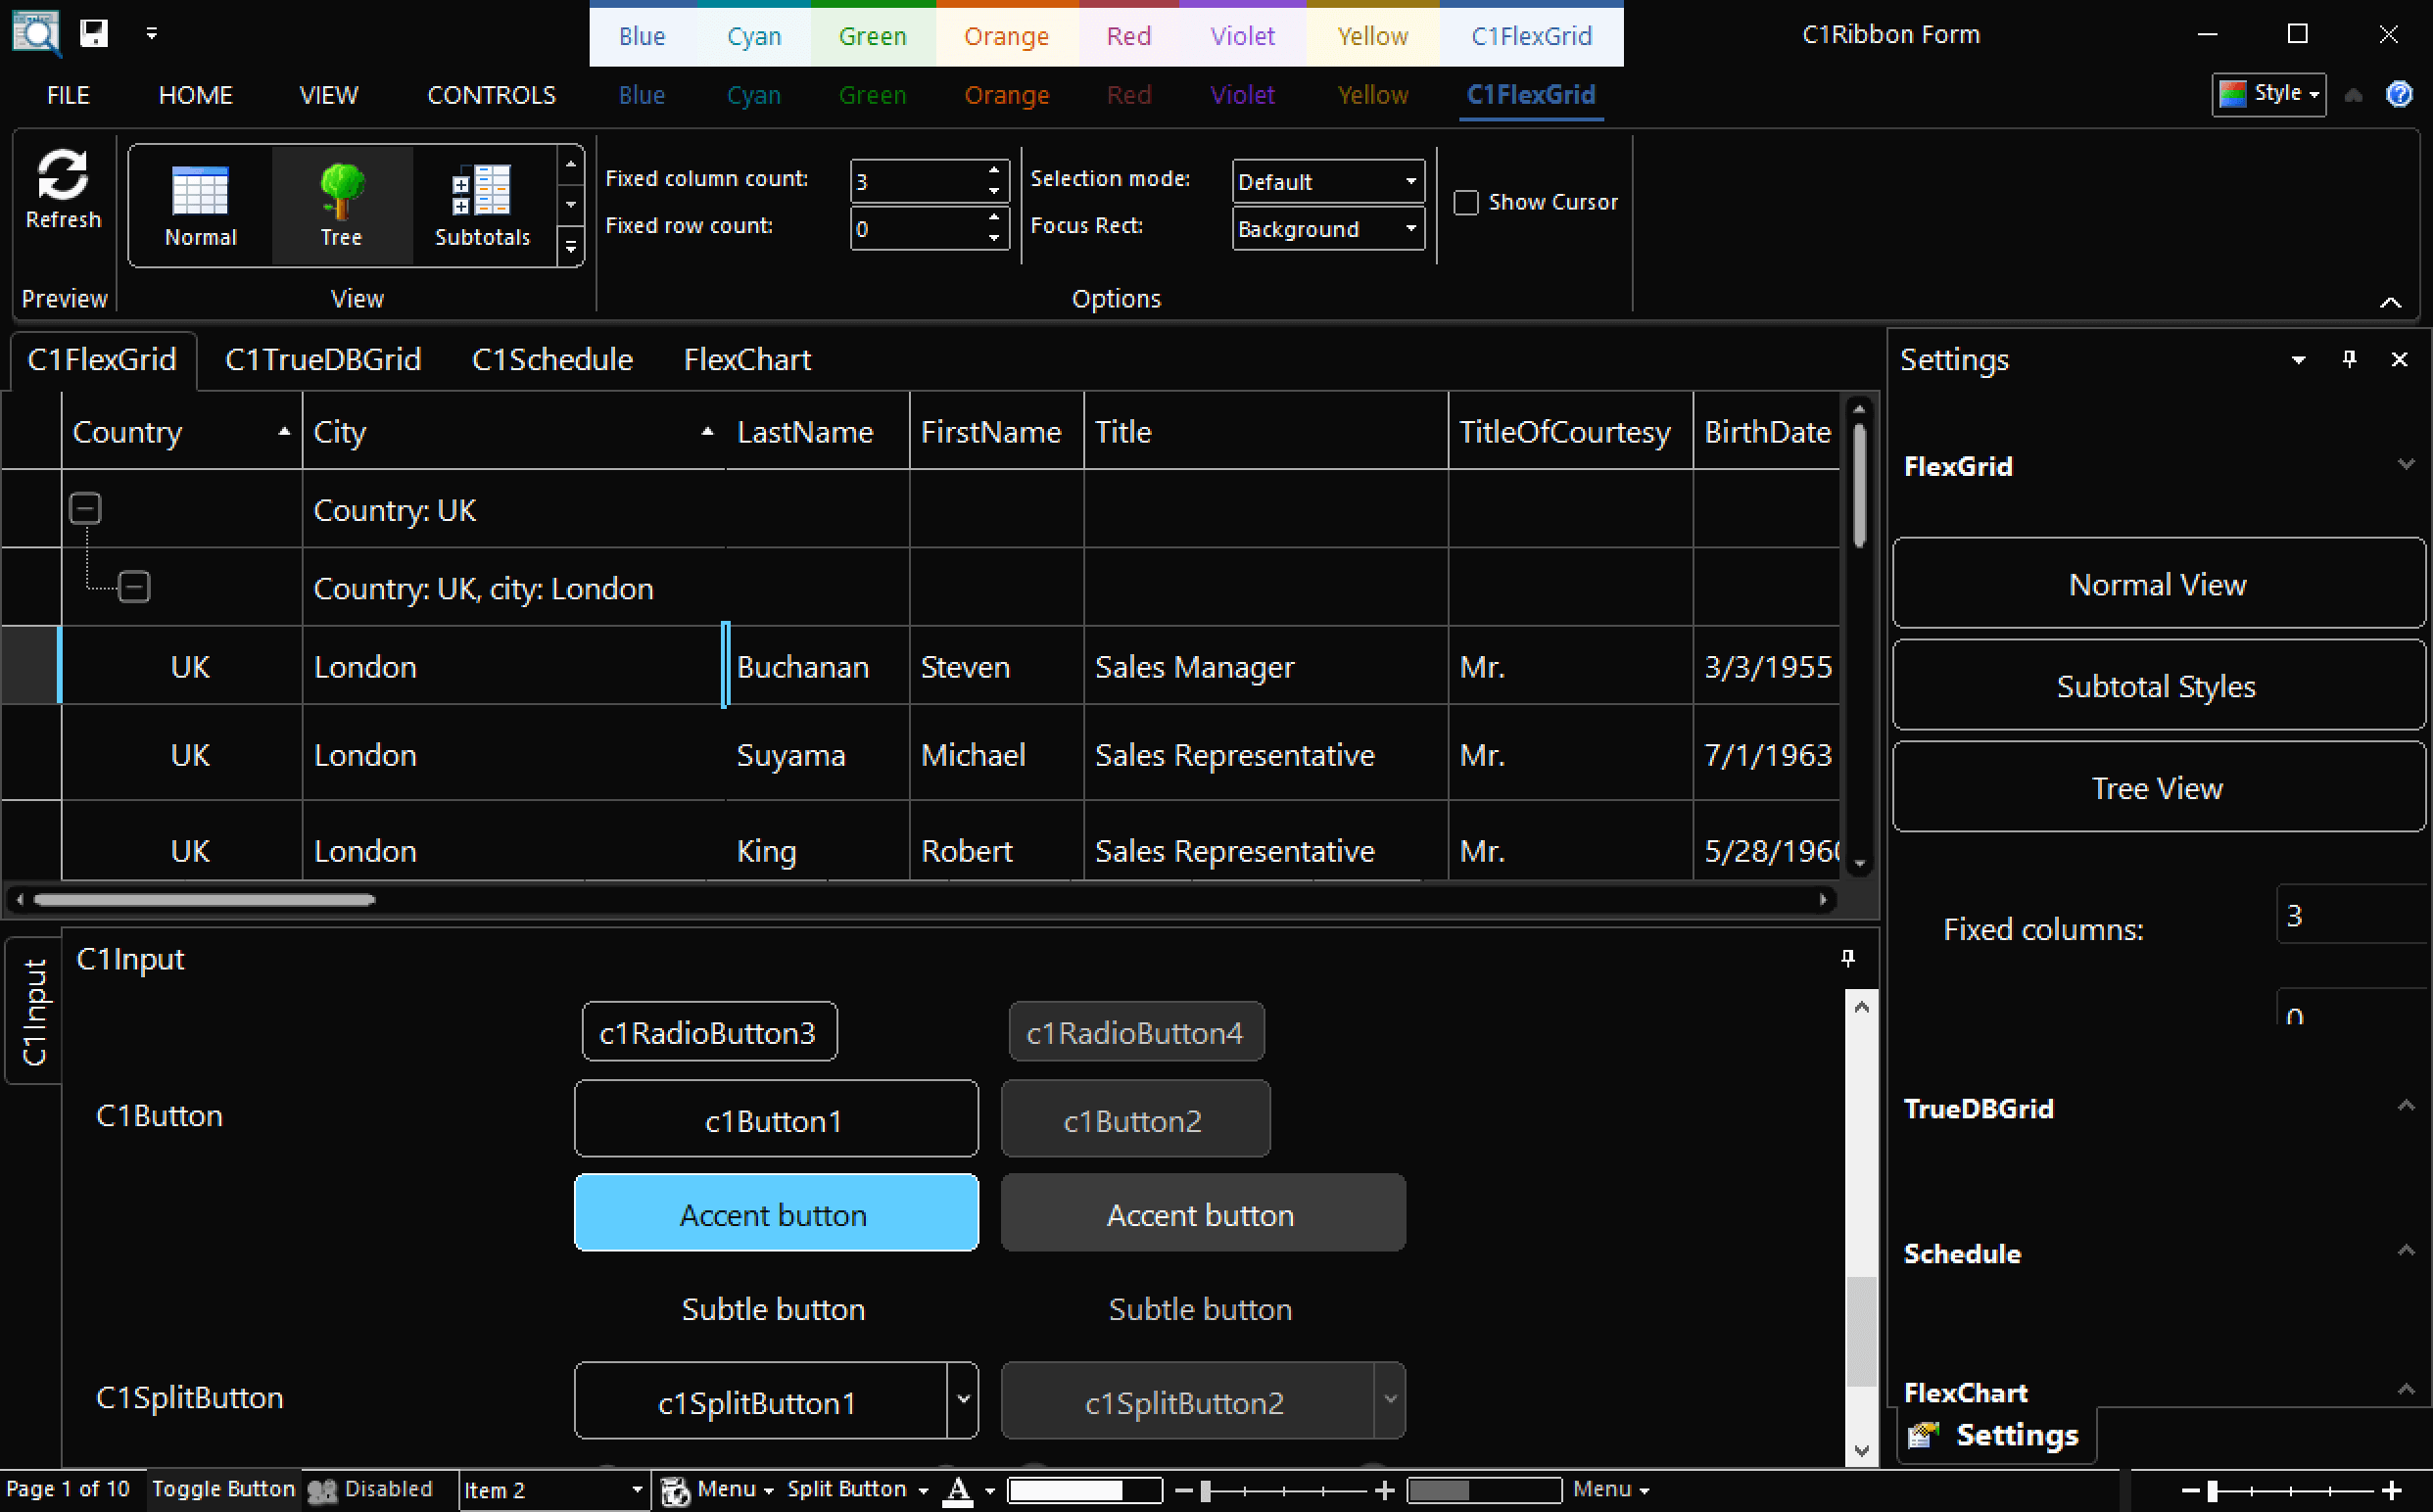
Task: Open the quick access toolbar customize arrow
Action: (152, 34)
